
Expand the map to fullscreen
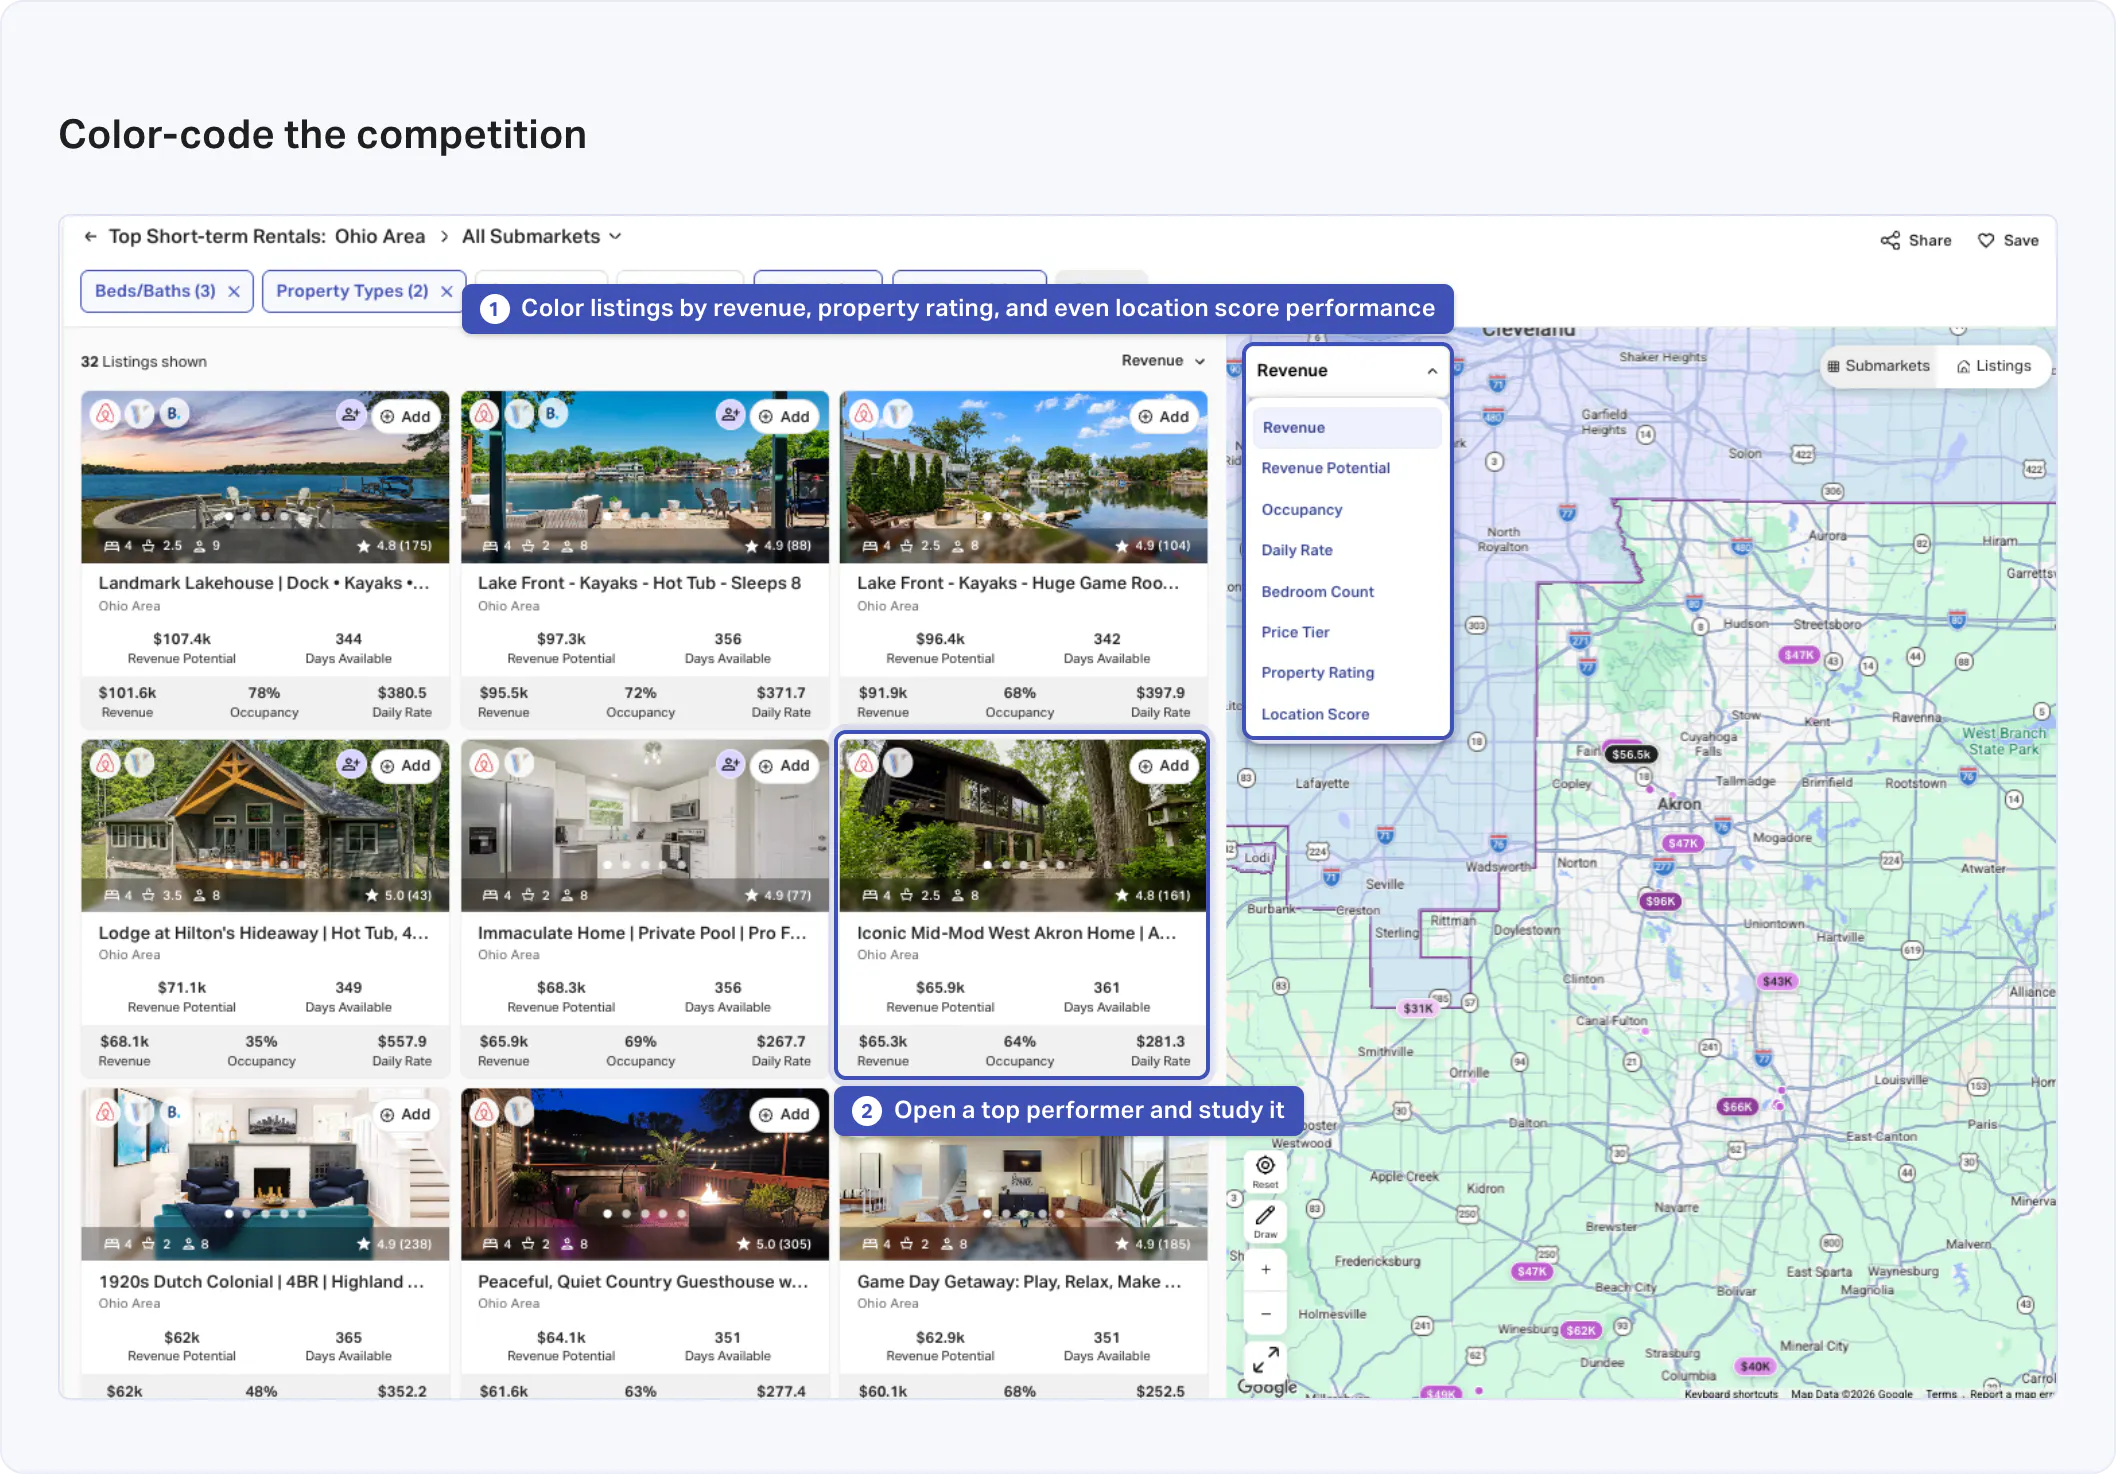coord(1265,1359)
